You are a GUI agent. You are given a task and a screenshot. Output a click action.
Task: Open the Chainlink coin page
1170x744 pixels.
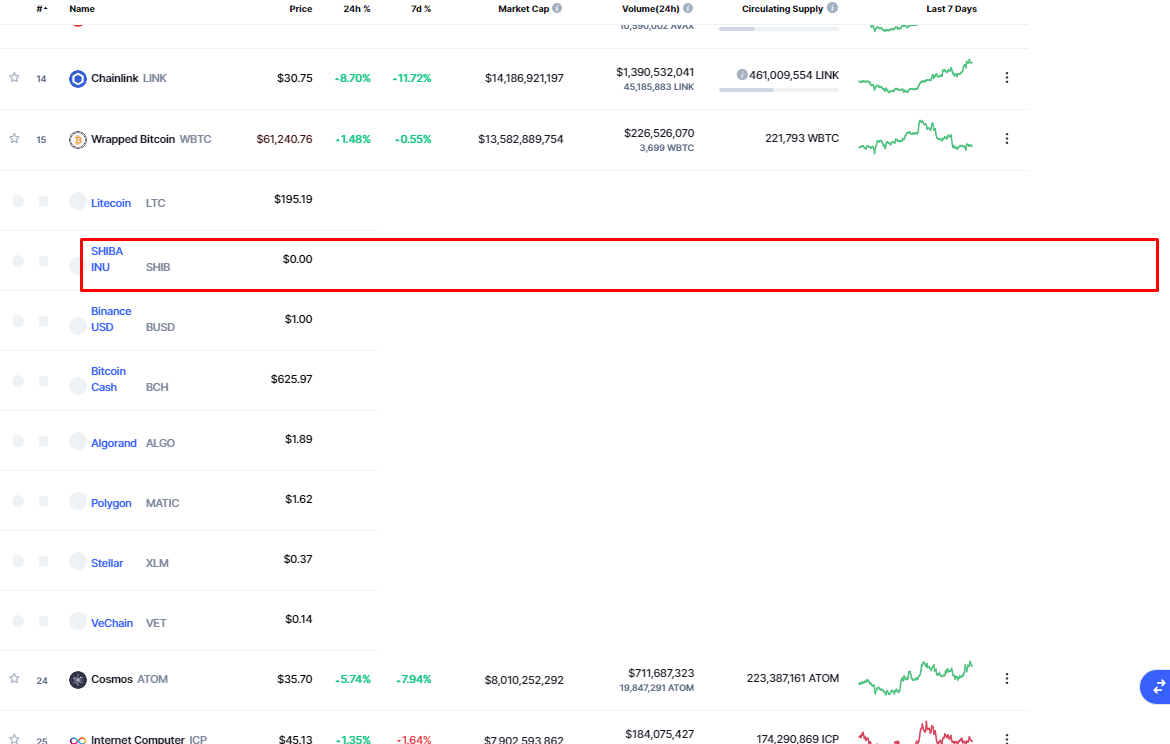click(x=114, y=78)
